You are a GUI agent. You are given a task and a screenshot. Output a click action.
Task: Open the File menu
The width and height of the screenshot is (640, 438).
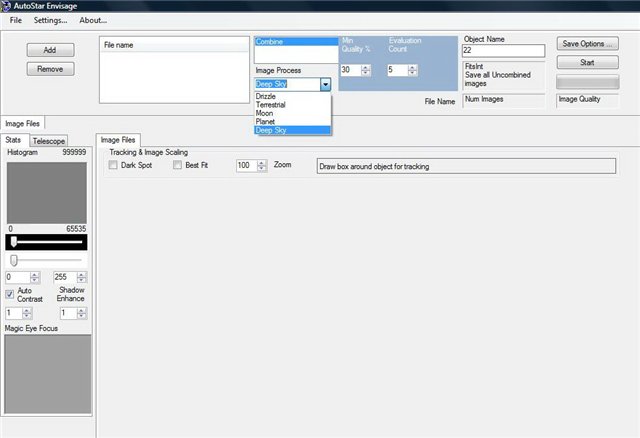coord(16,20)
